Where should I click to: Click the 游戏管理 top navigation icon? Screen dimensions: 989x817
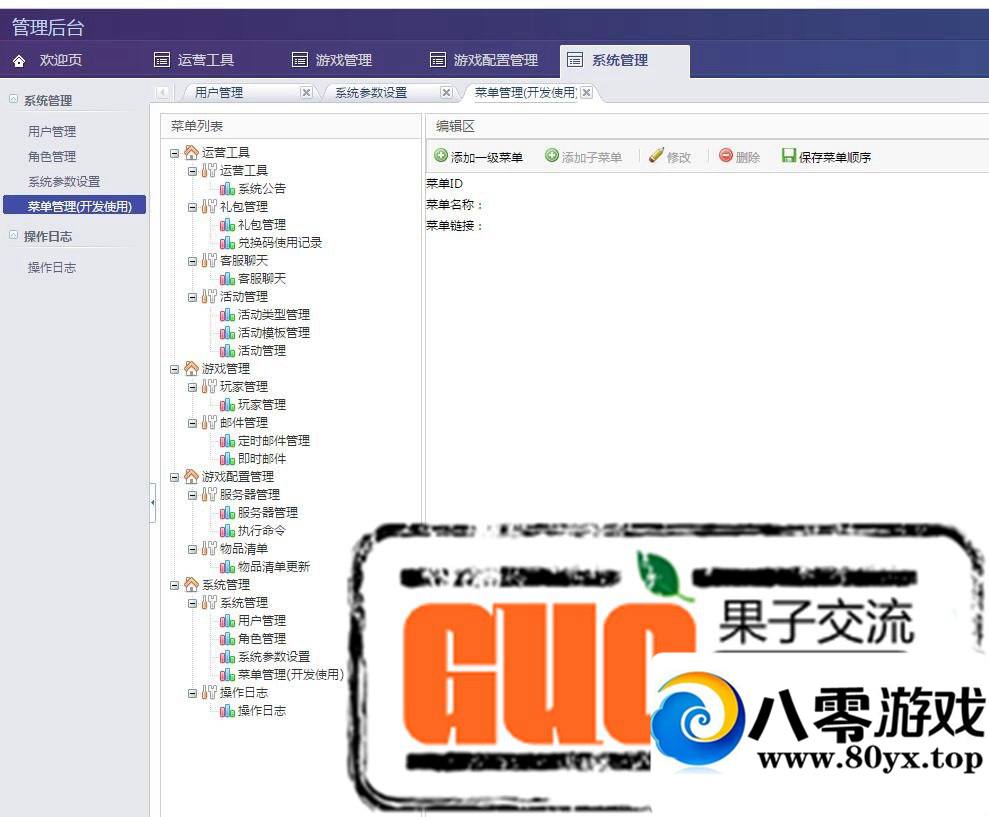coord(300,60)
